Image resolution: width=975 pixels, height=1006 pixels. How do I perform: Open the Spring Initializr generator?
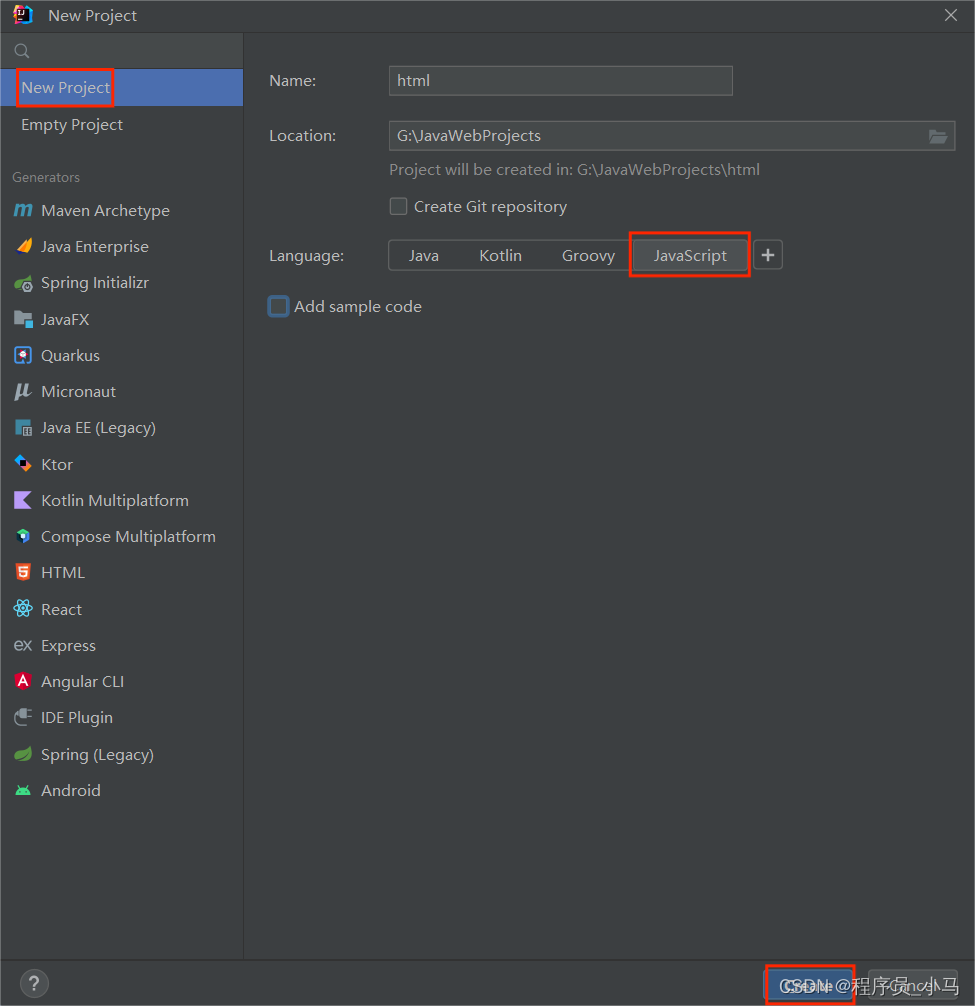coord(122,283)
